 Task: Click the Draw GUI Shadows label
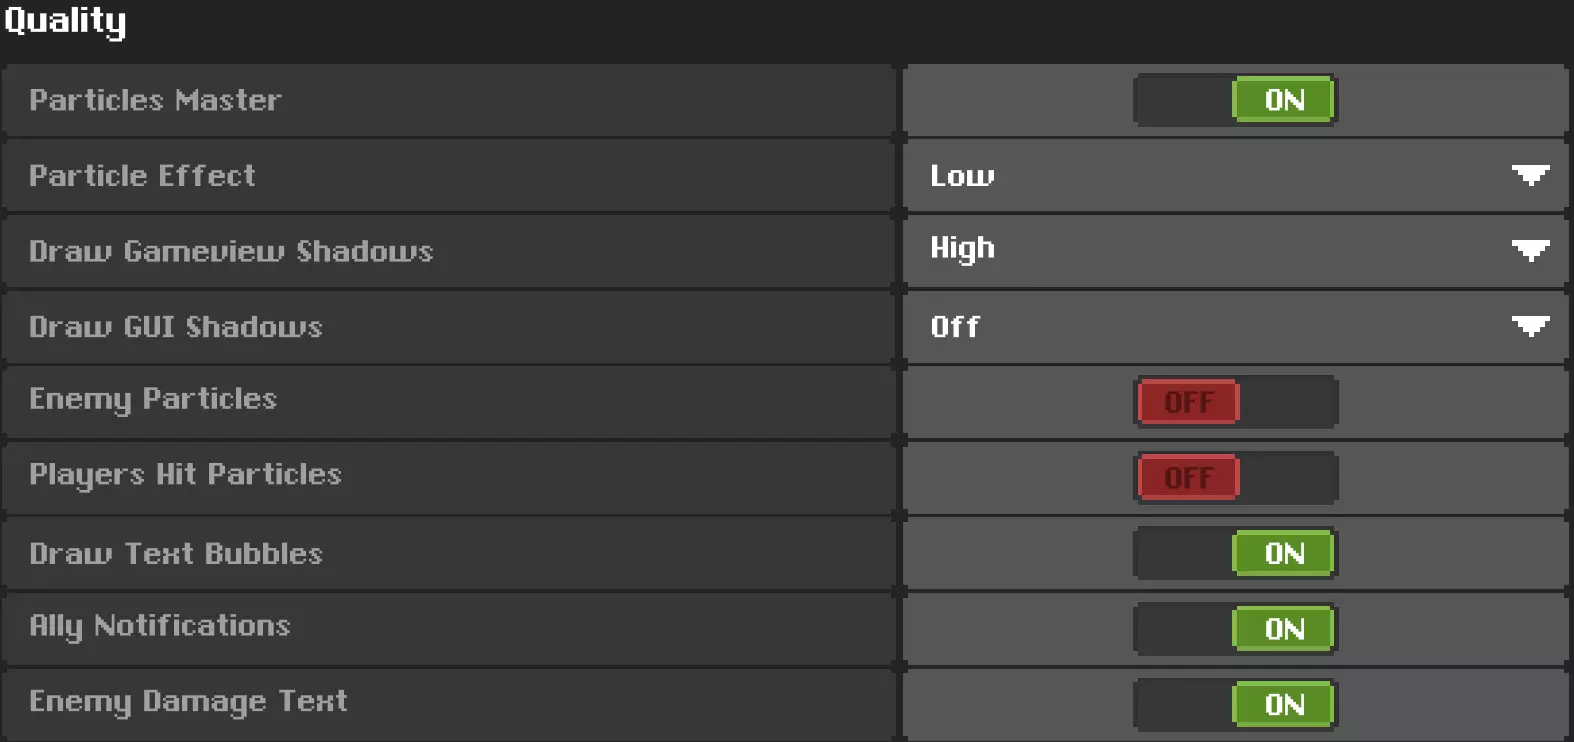[x=176, y=327]
